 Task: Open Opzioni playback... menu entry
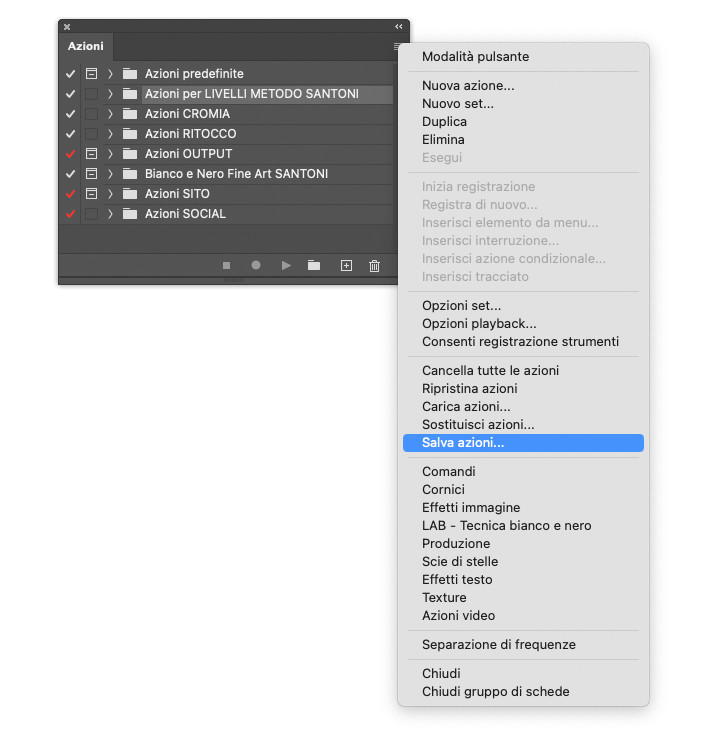click(479, 324)
